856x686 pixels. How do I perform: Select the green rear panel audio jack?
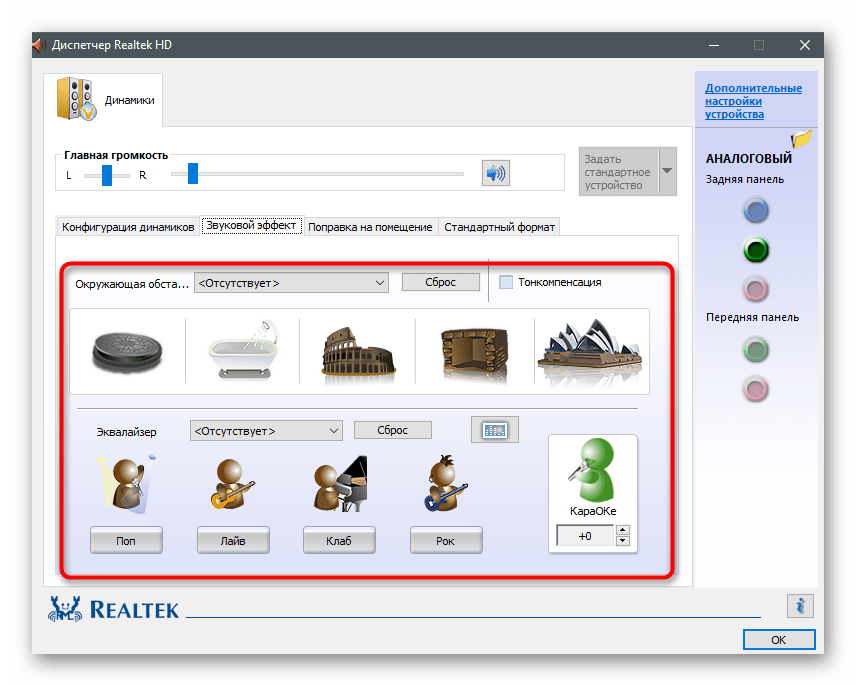757,250
